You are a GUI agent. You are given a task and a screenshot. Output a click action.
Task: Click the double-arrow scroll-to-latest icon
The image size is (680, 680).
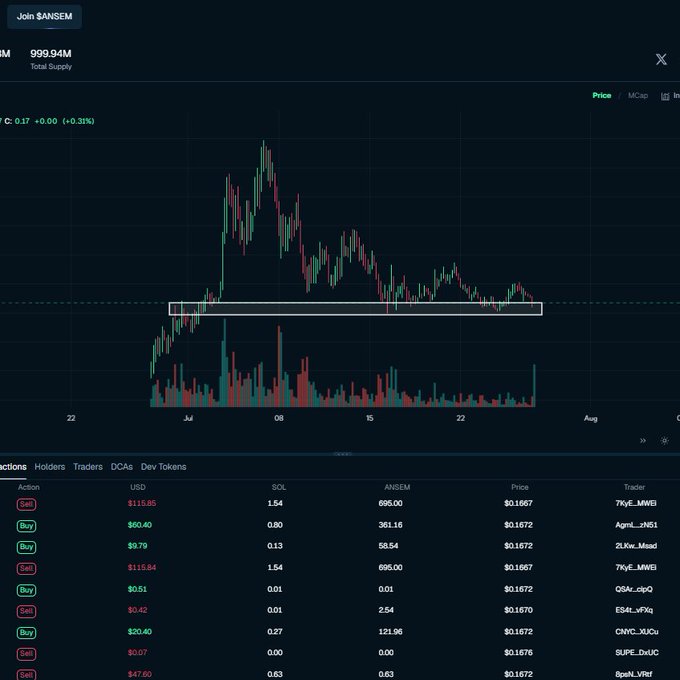(643, 441)
